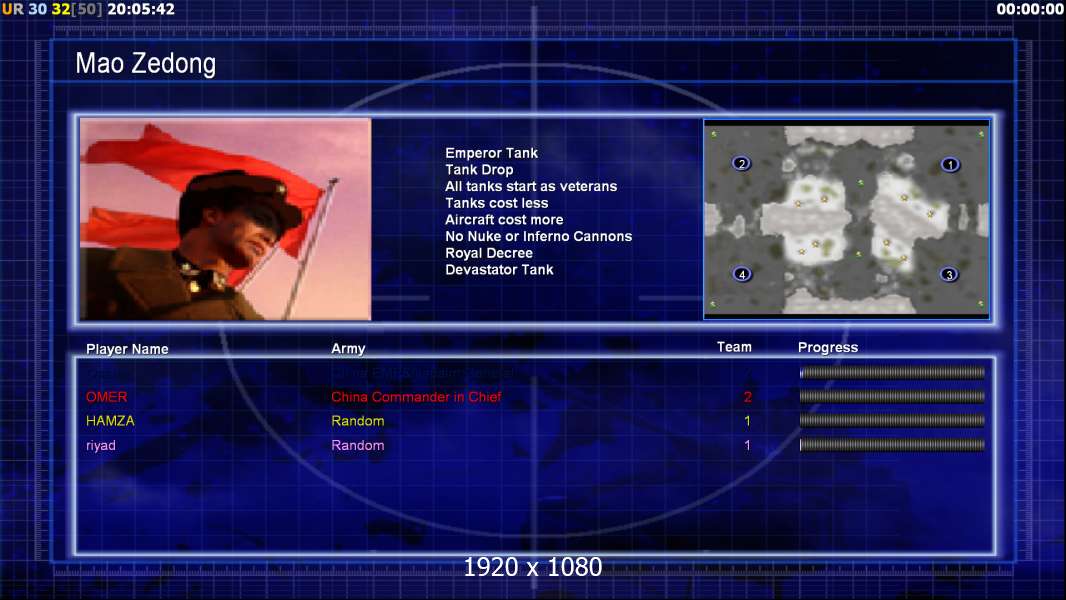Click the "Tank Drop" ability text
This screenshot has width=1066, height=600.
click(x=479, y=170)
